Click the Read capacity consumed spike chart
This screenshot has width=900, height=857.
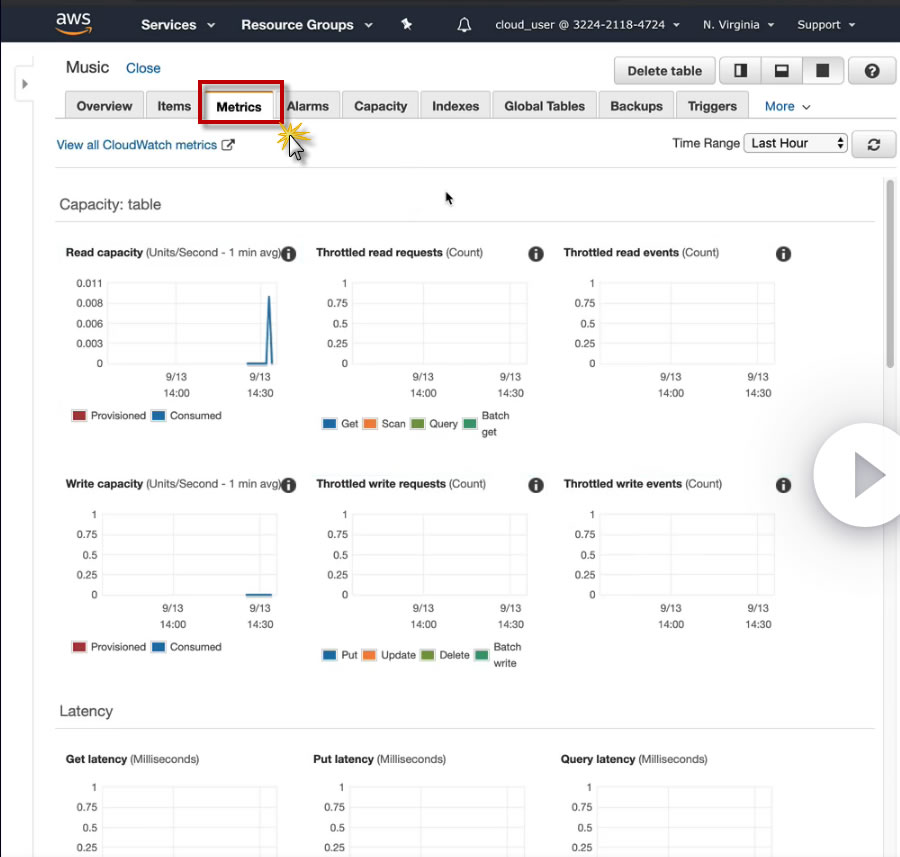click(192, 323)
